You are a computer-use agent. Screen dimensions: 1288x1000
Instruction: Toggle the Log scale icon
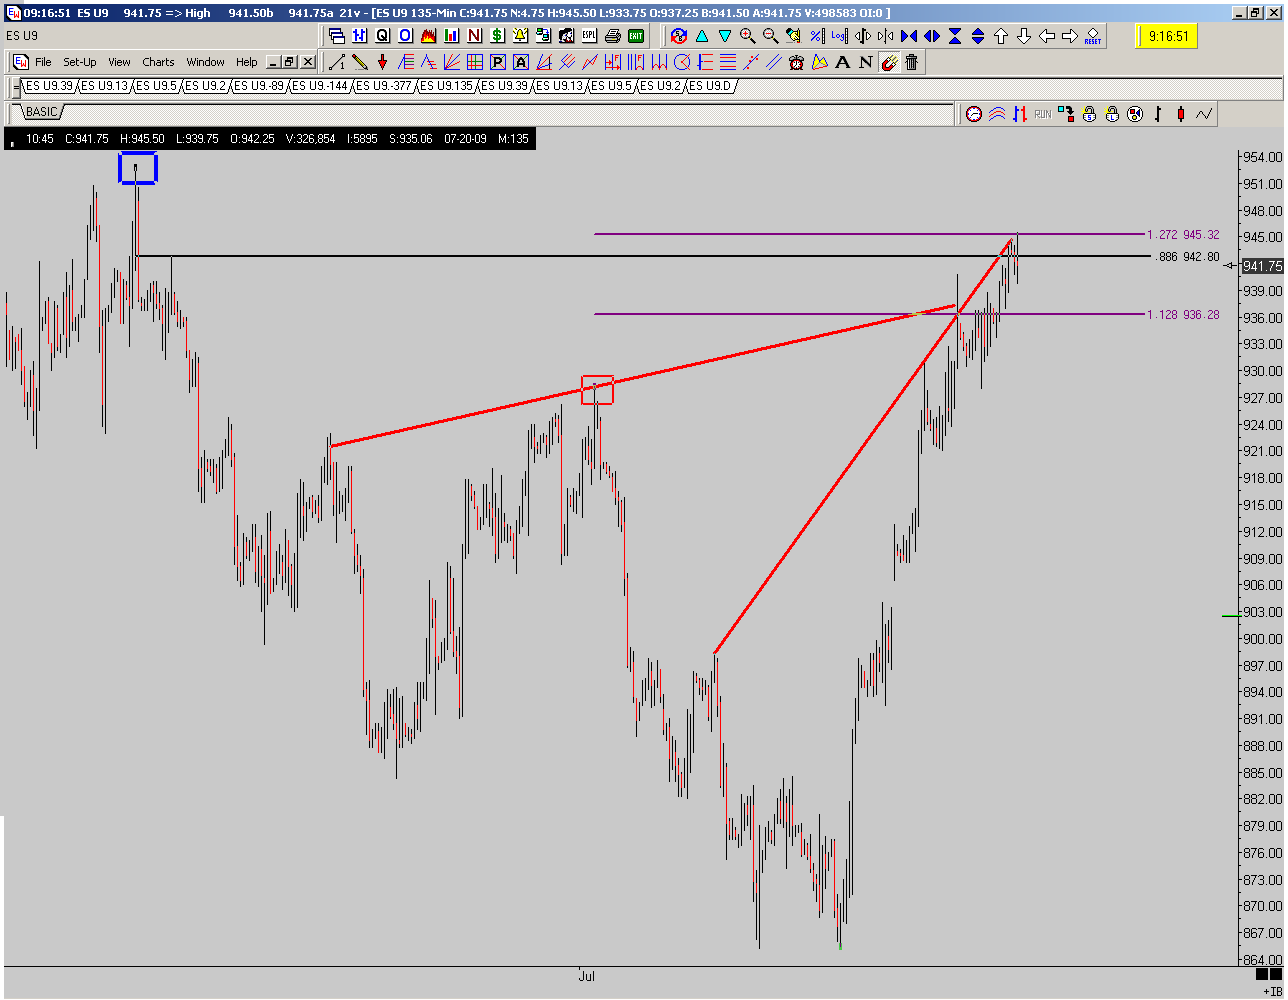coord(839,36)
